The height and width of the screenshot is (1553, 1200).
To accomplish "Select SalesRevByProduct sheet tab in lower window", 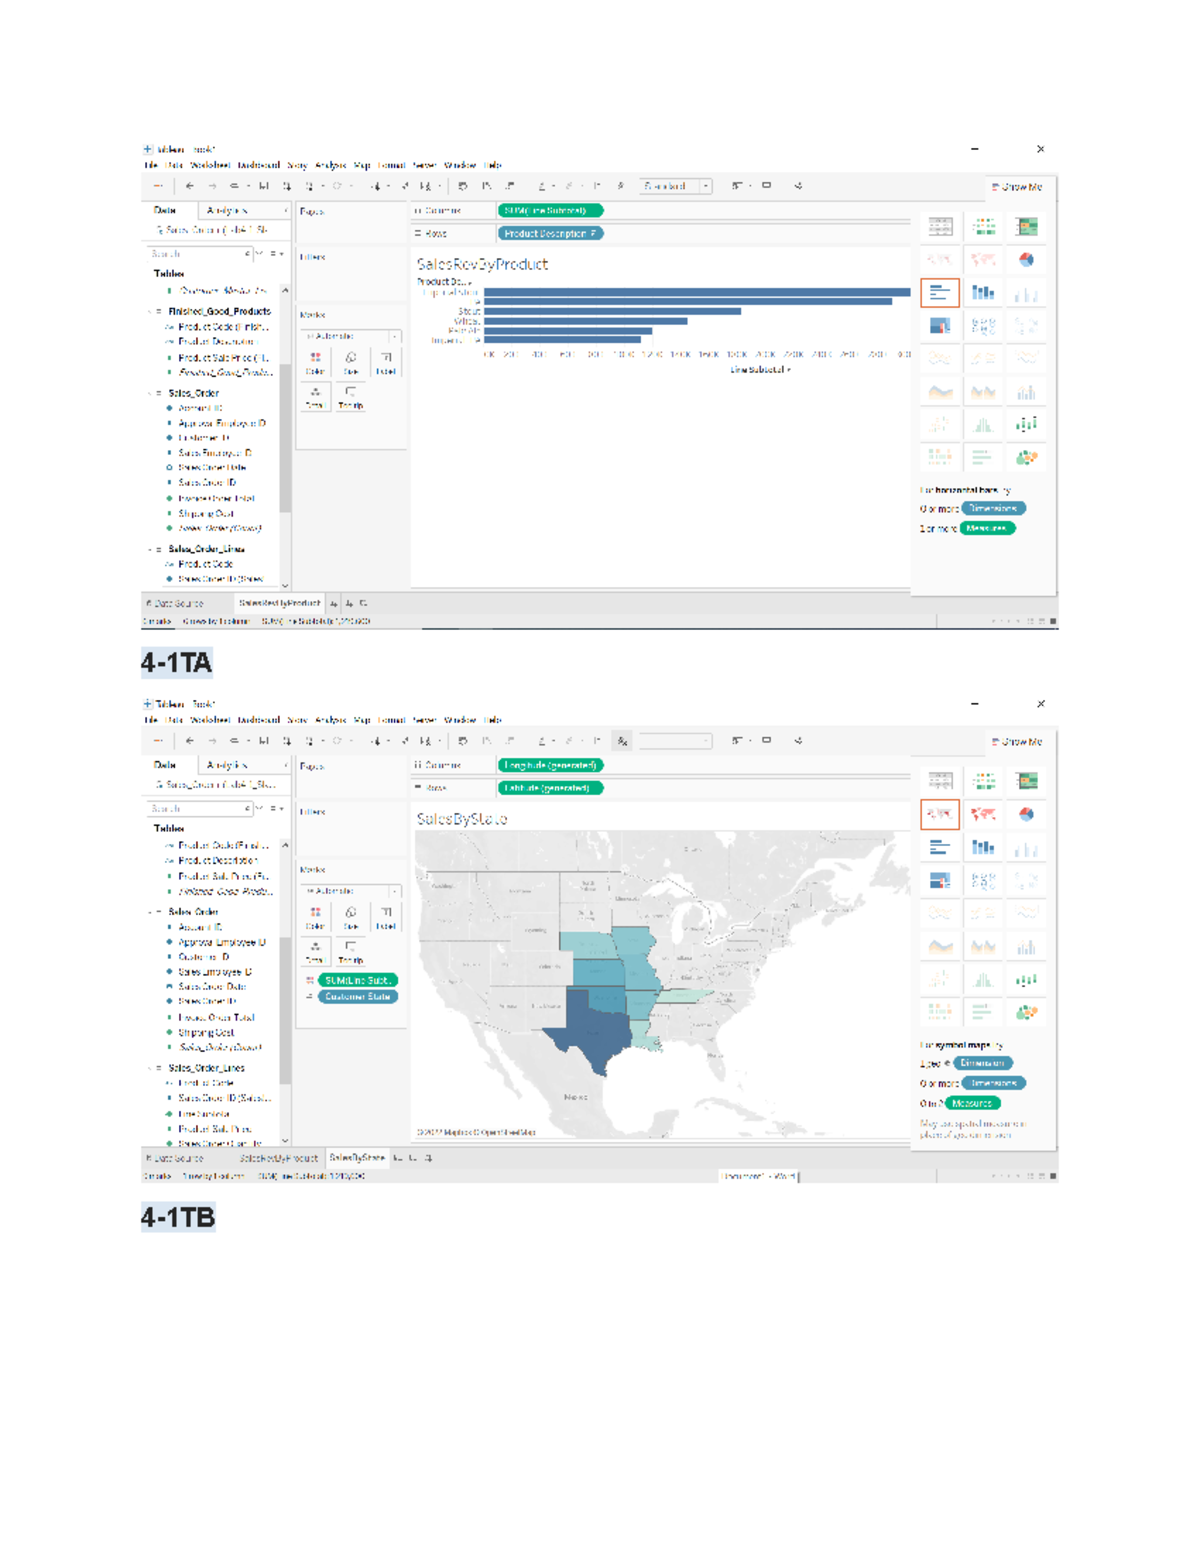I will [x=279, y=1158].
